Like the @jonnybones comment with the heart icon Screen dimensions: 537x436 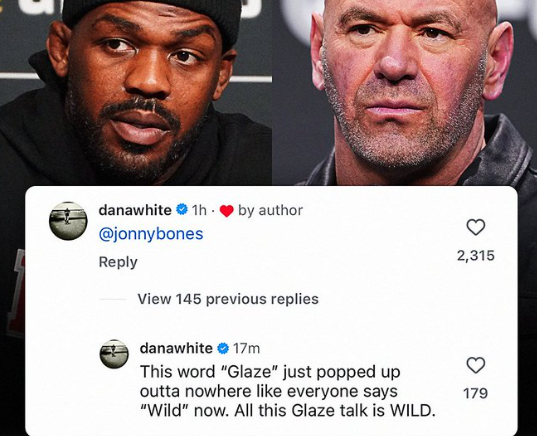tap(476, 227)
